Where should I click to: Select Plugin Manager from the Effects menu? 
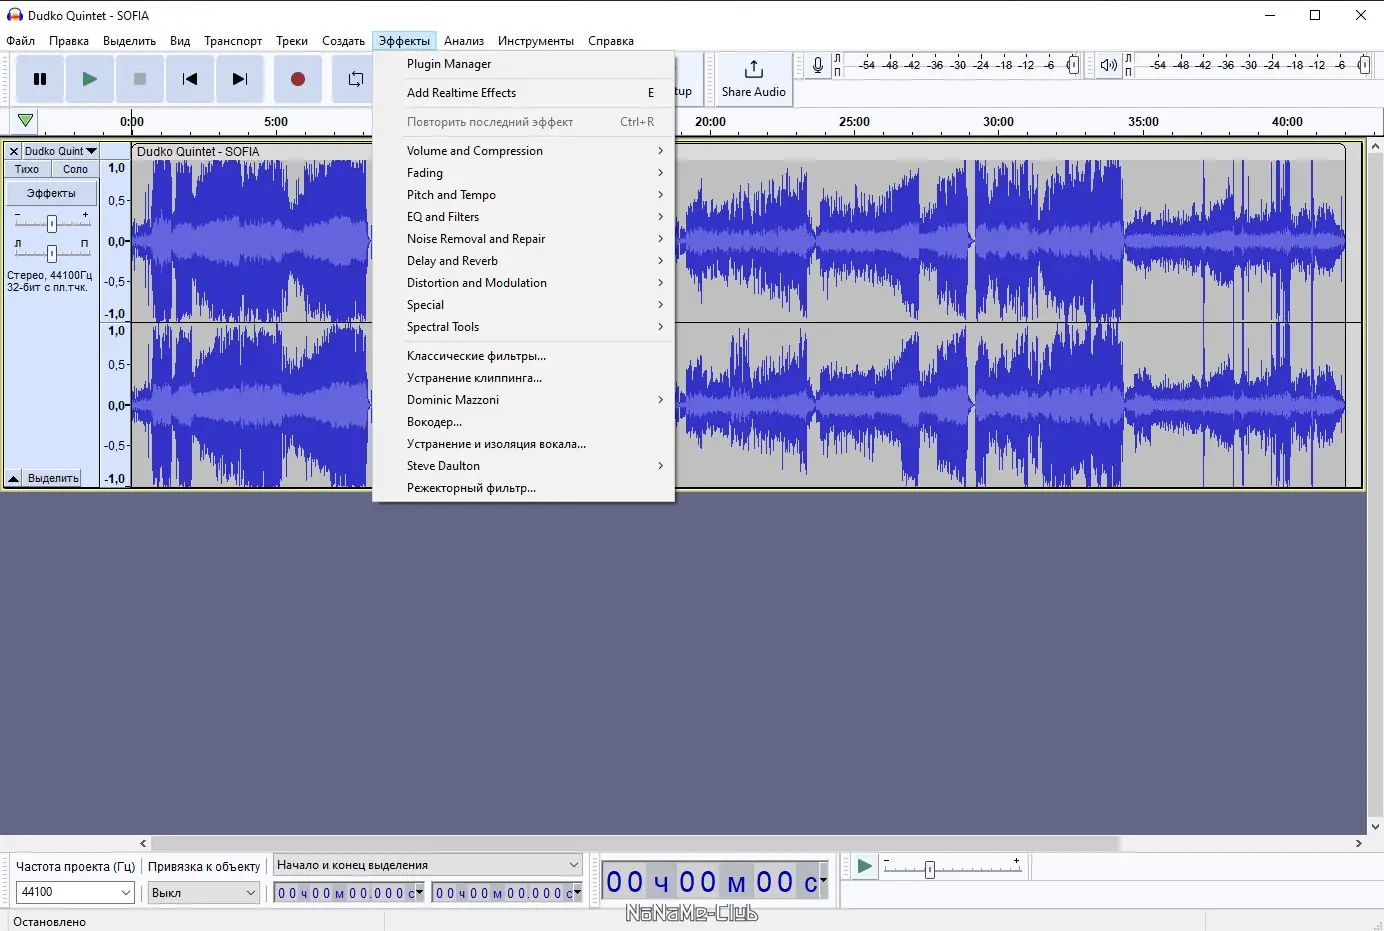[x=448, y=63]
